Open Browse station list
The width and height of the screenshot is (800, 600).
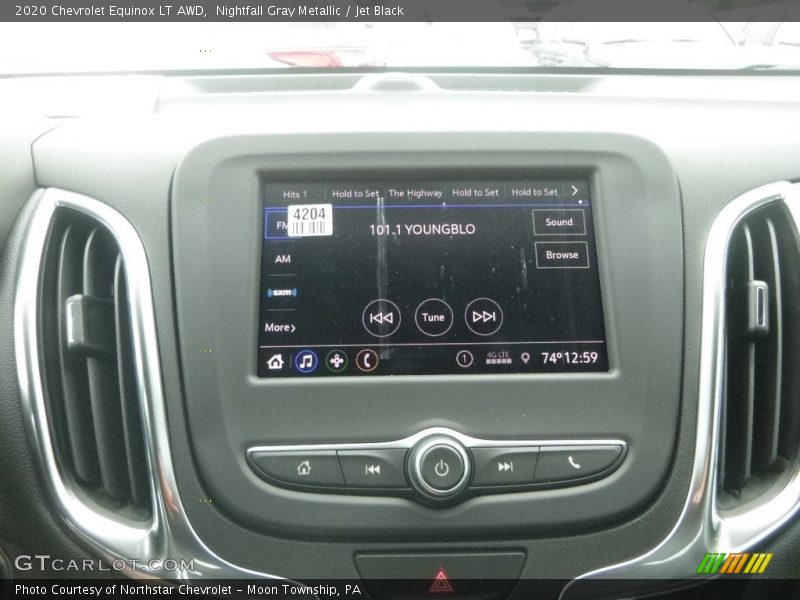click(561, 255)
